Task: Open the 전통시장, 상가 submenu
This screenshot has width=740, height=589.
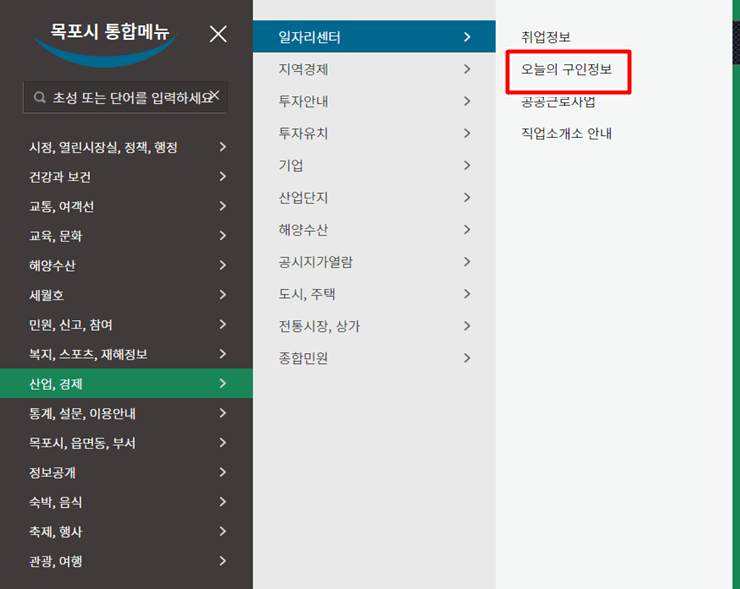Action: (374, 326)
